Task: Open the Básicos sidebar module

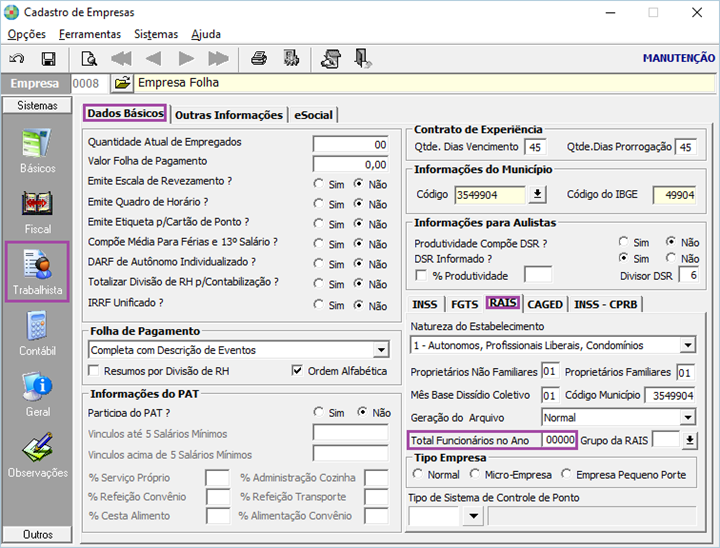Action: coord(37,151)
